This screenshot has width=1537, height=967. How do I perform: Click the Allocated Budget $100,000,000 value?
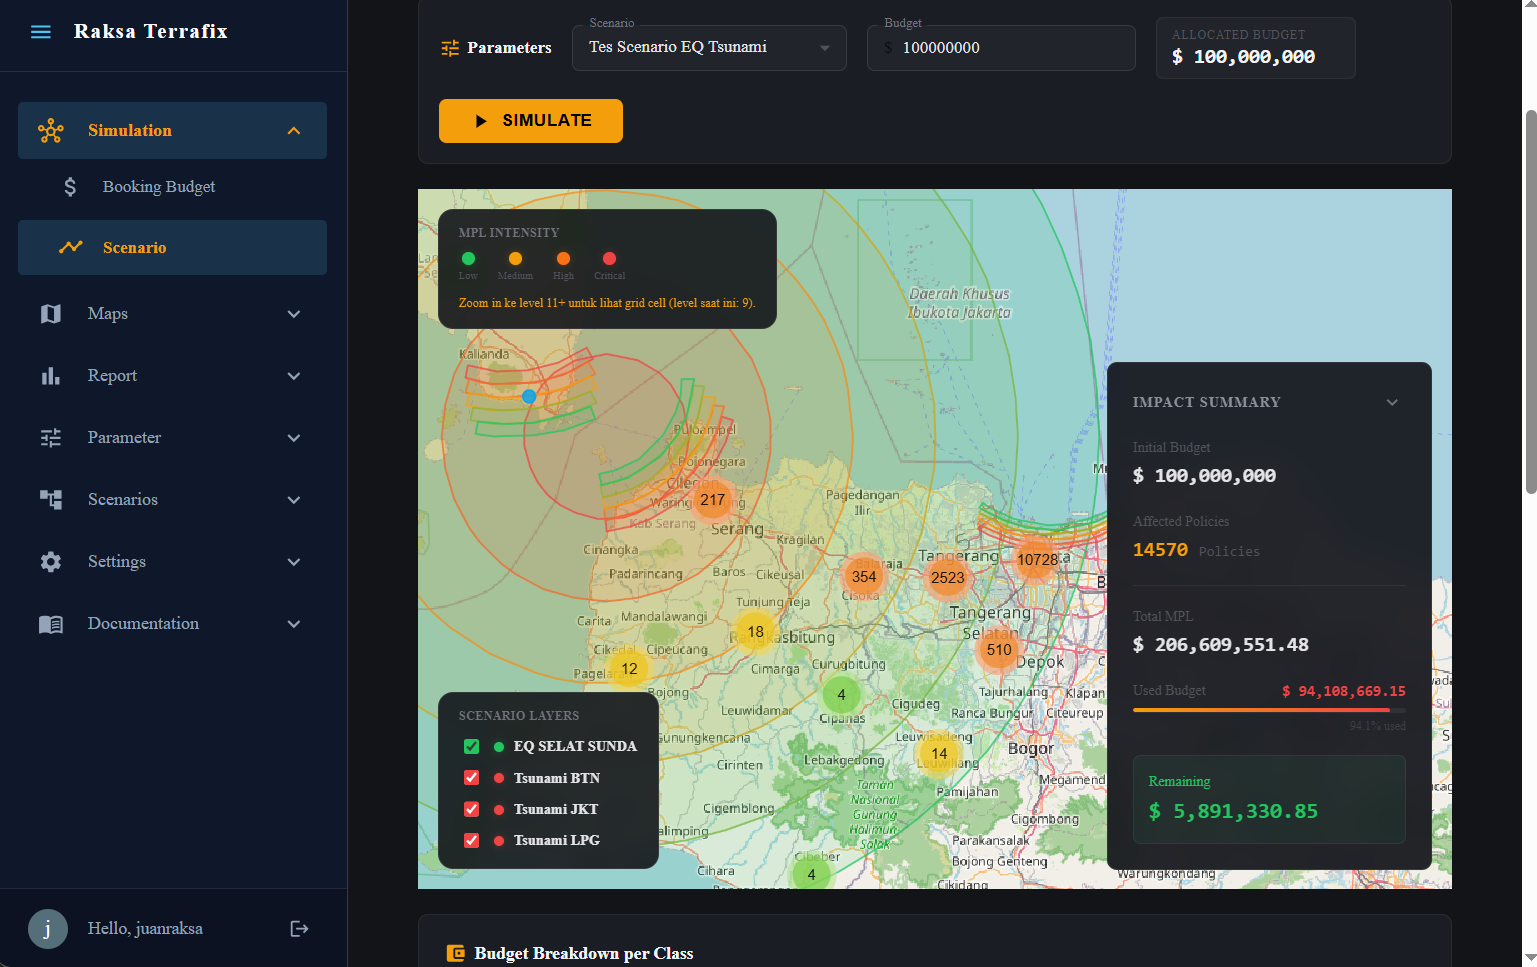click(x=1244, y=58)
